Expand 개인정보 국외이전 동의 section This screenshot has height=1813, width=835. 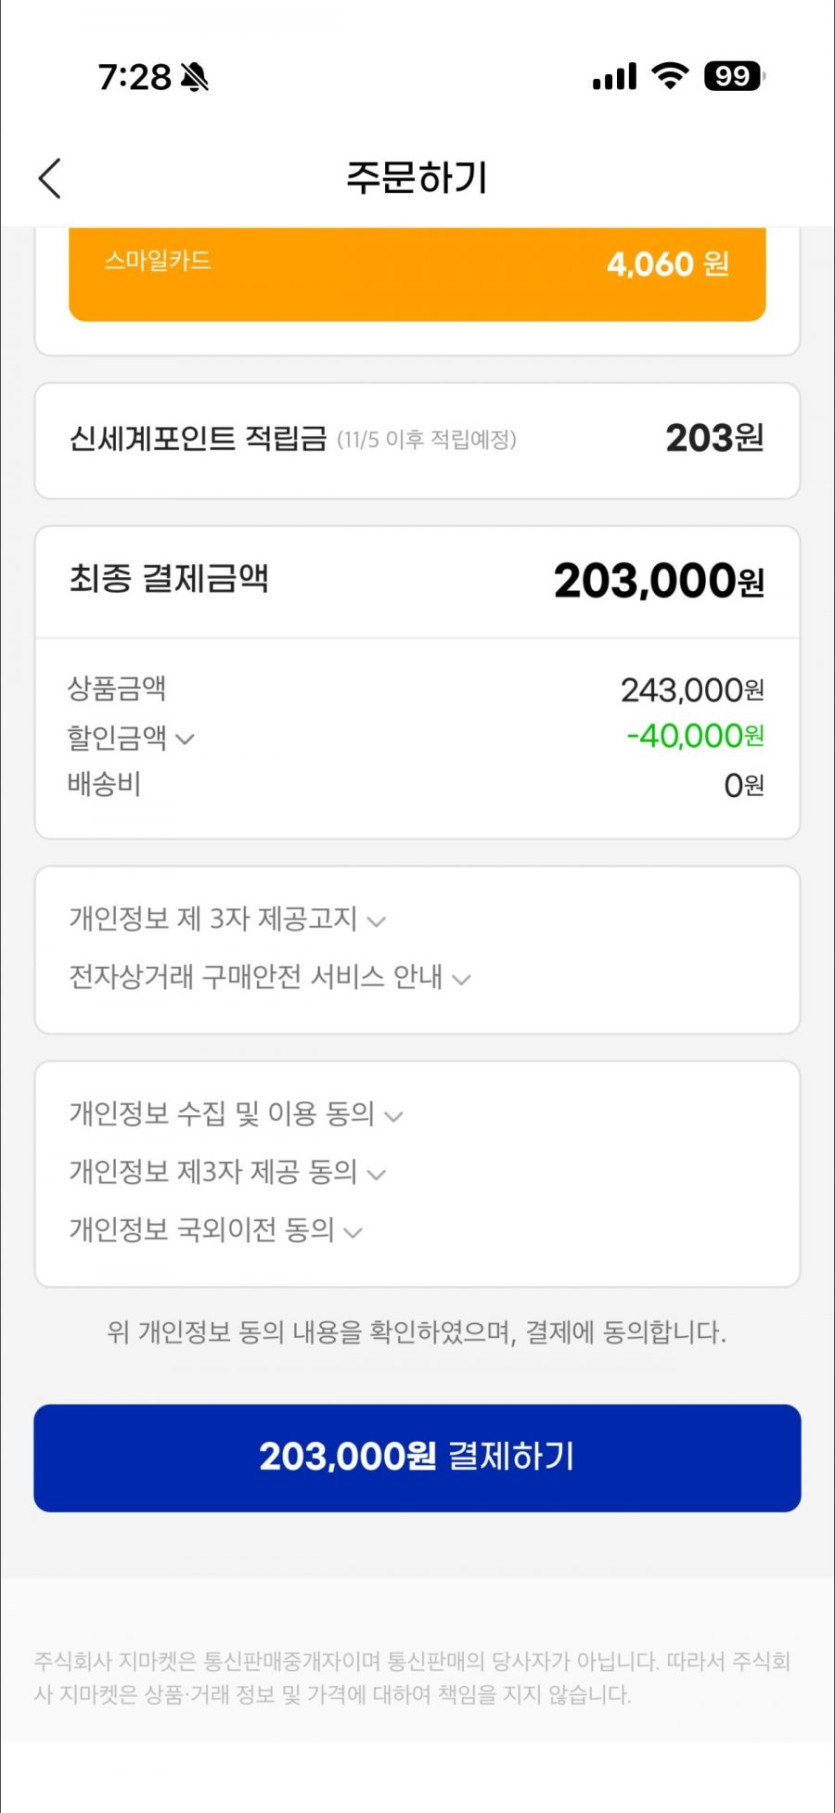coord(215,1230)
